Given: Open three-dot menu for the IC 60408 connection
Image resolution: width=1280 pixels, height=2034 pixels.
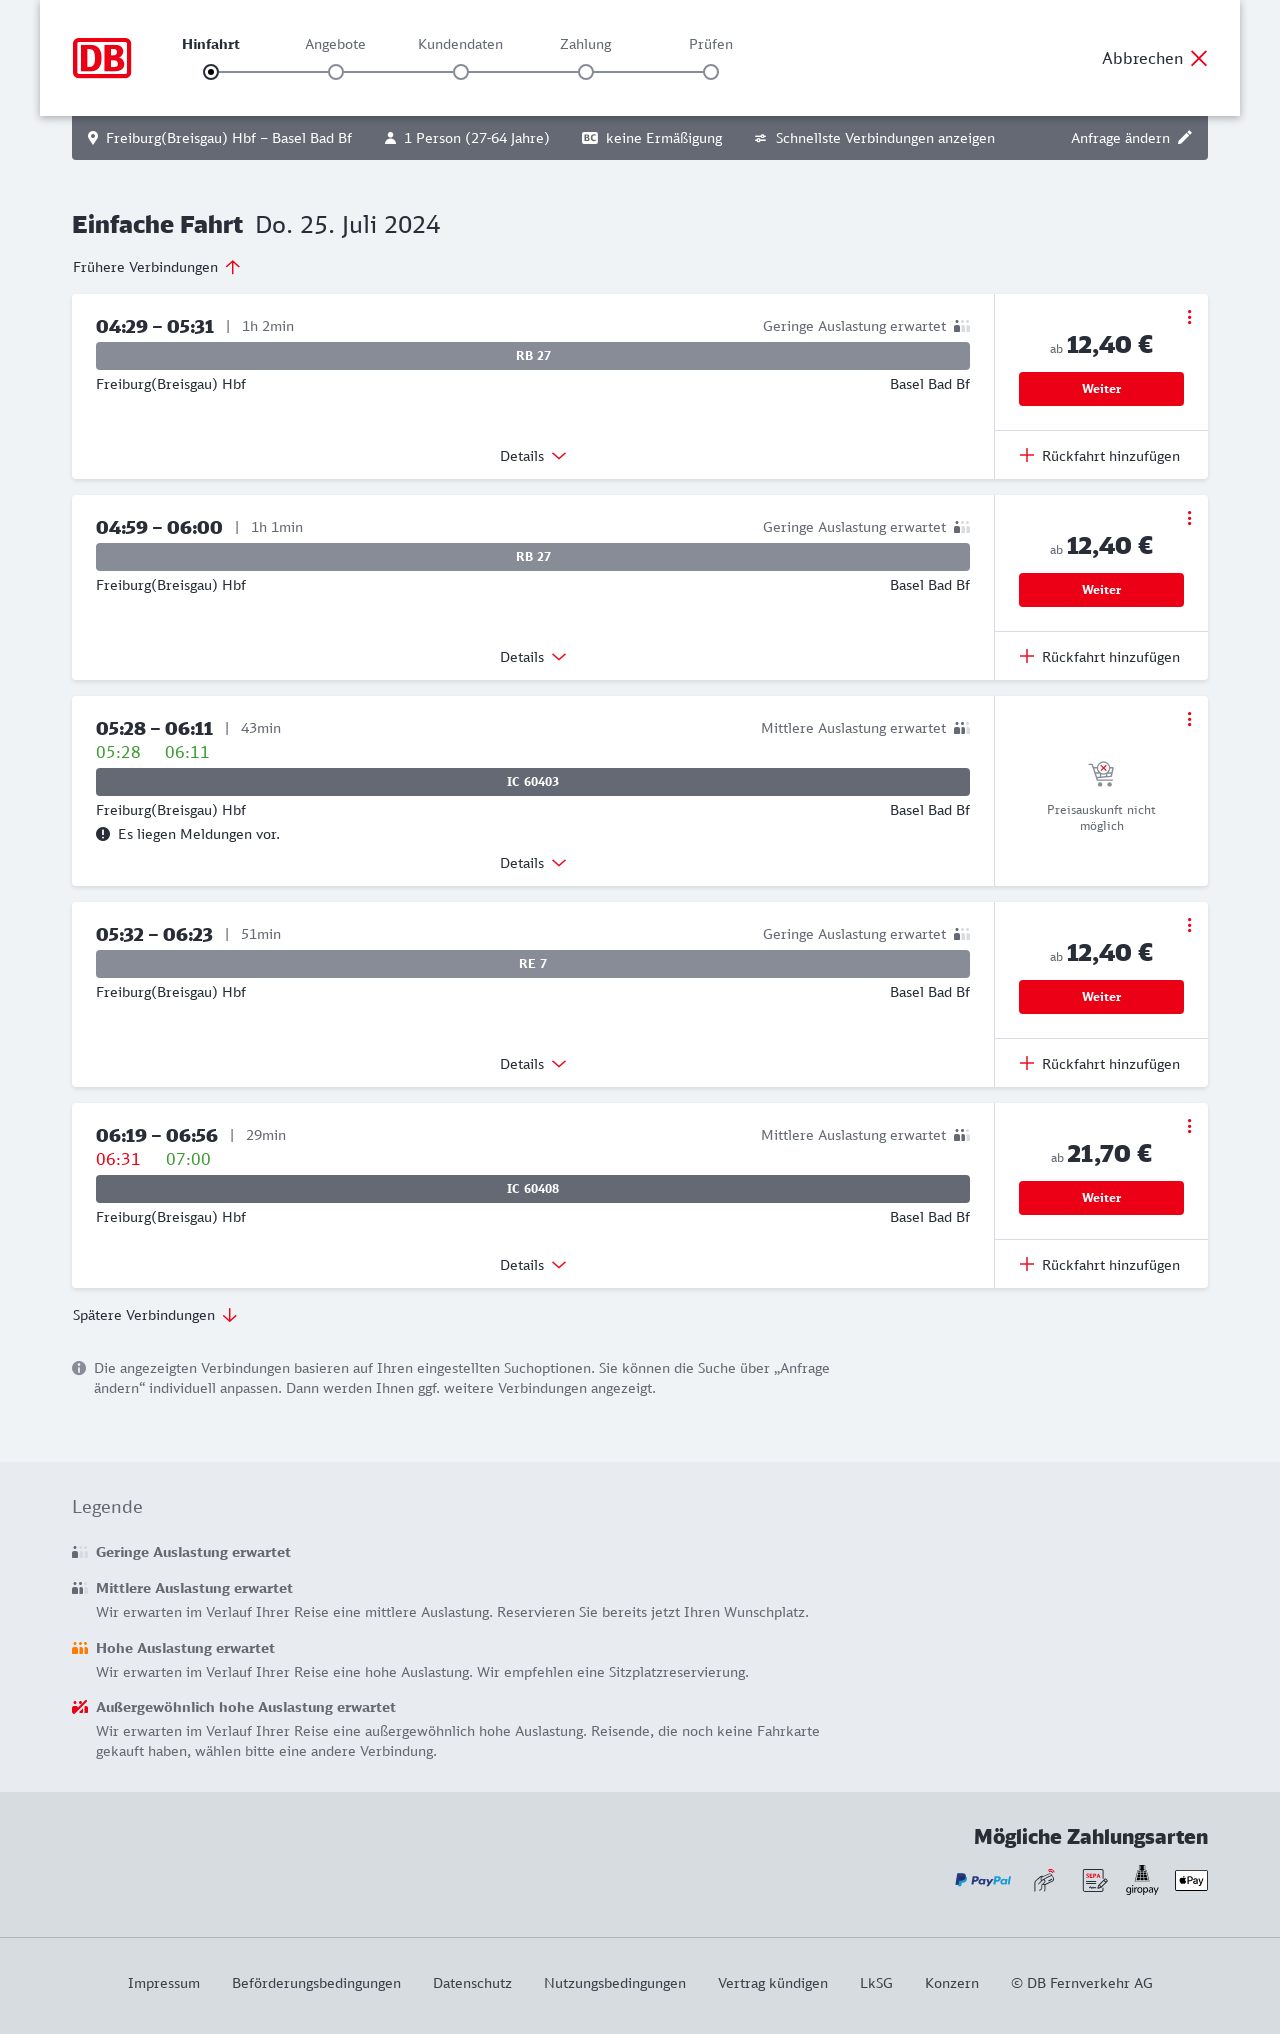Looking at the screenshot, I should (x=1189, y=1126).
